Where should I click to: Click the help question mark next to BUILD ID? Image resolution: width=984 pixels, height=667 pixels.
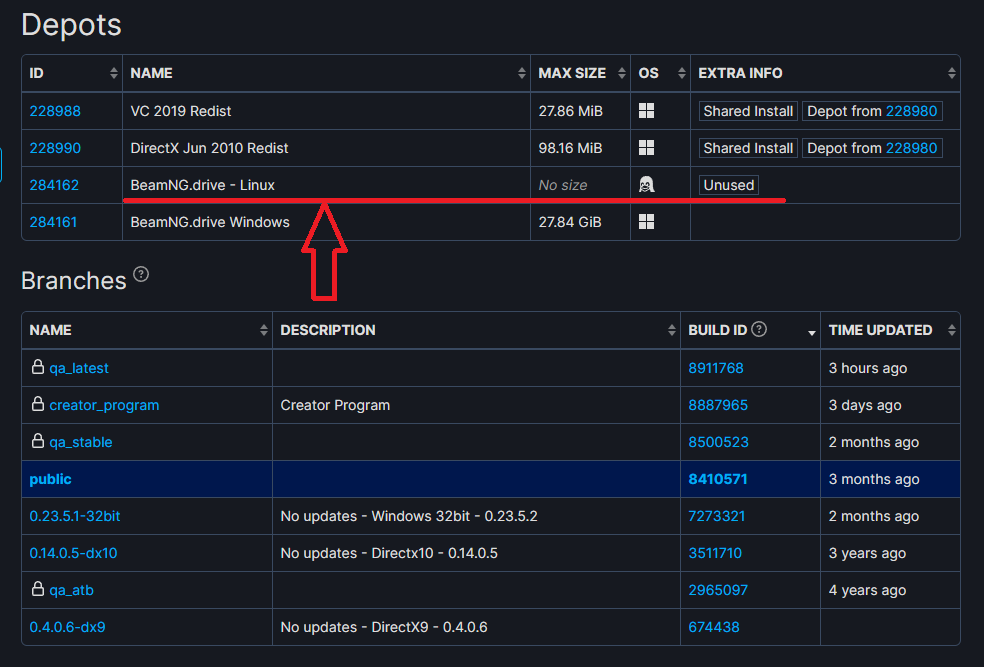tap(759, 329)
